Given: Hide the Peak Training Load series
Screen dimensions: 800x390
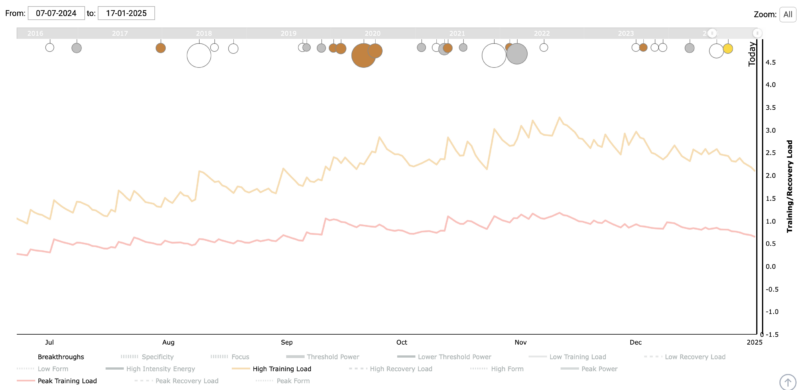Looking at the screenshot, I should point(57,381).
